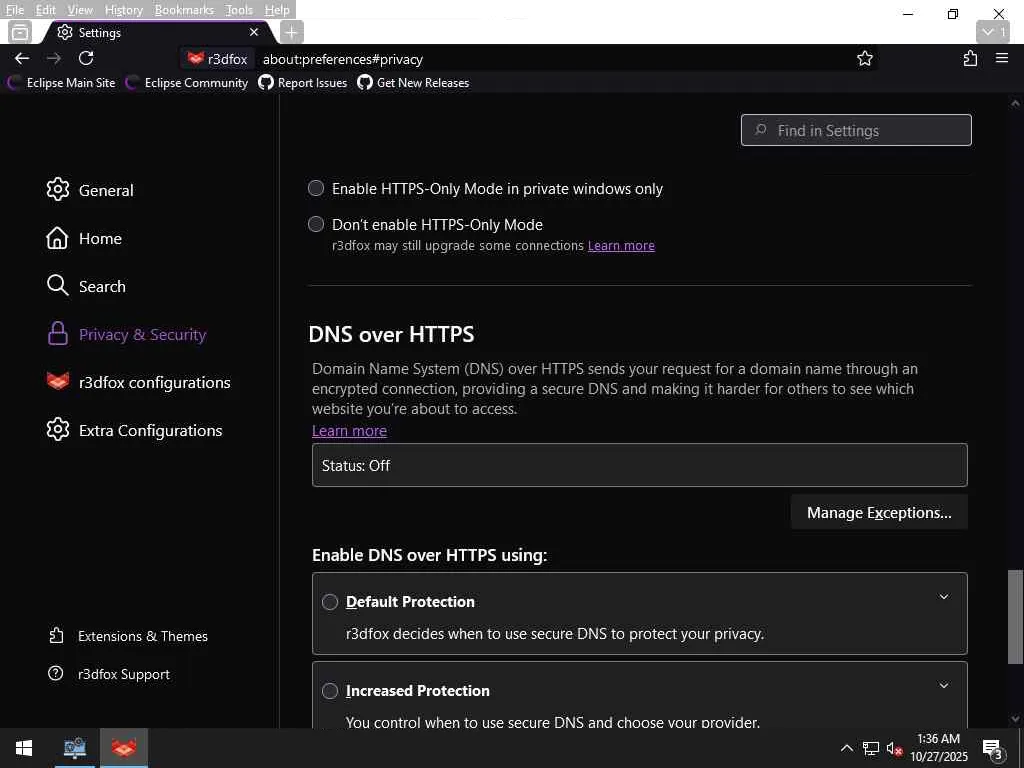The image size is (1024, 768).
Task: Open the extensions puzzle icon
Action: (x=970, y=59)
